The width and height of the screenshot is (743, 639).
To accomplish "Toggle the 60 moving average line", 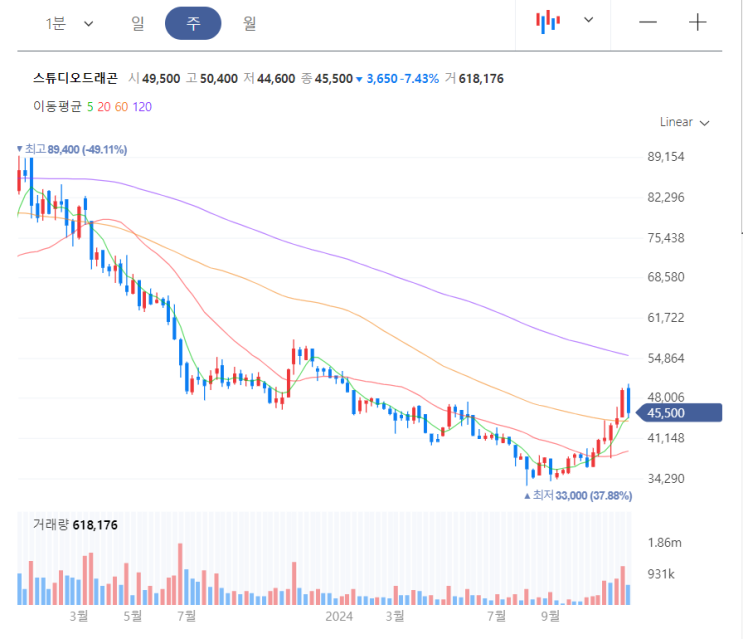I will 121,107.
